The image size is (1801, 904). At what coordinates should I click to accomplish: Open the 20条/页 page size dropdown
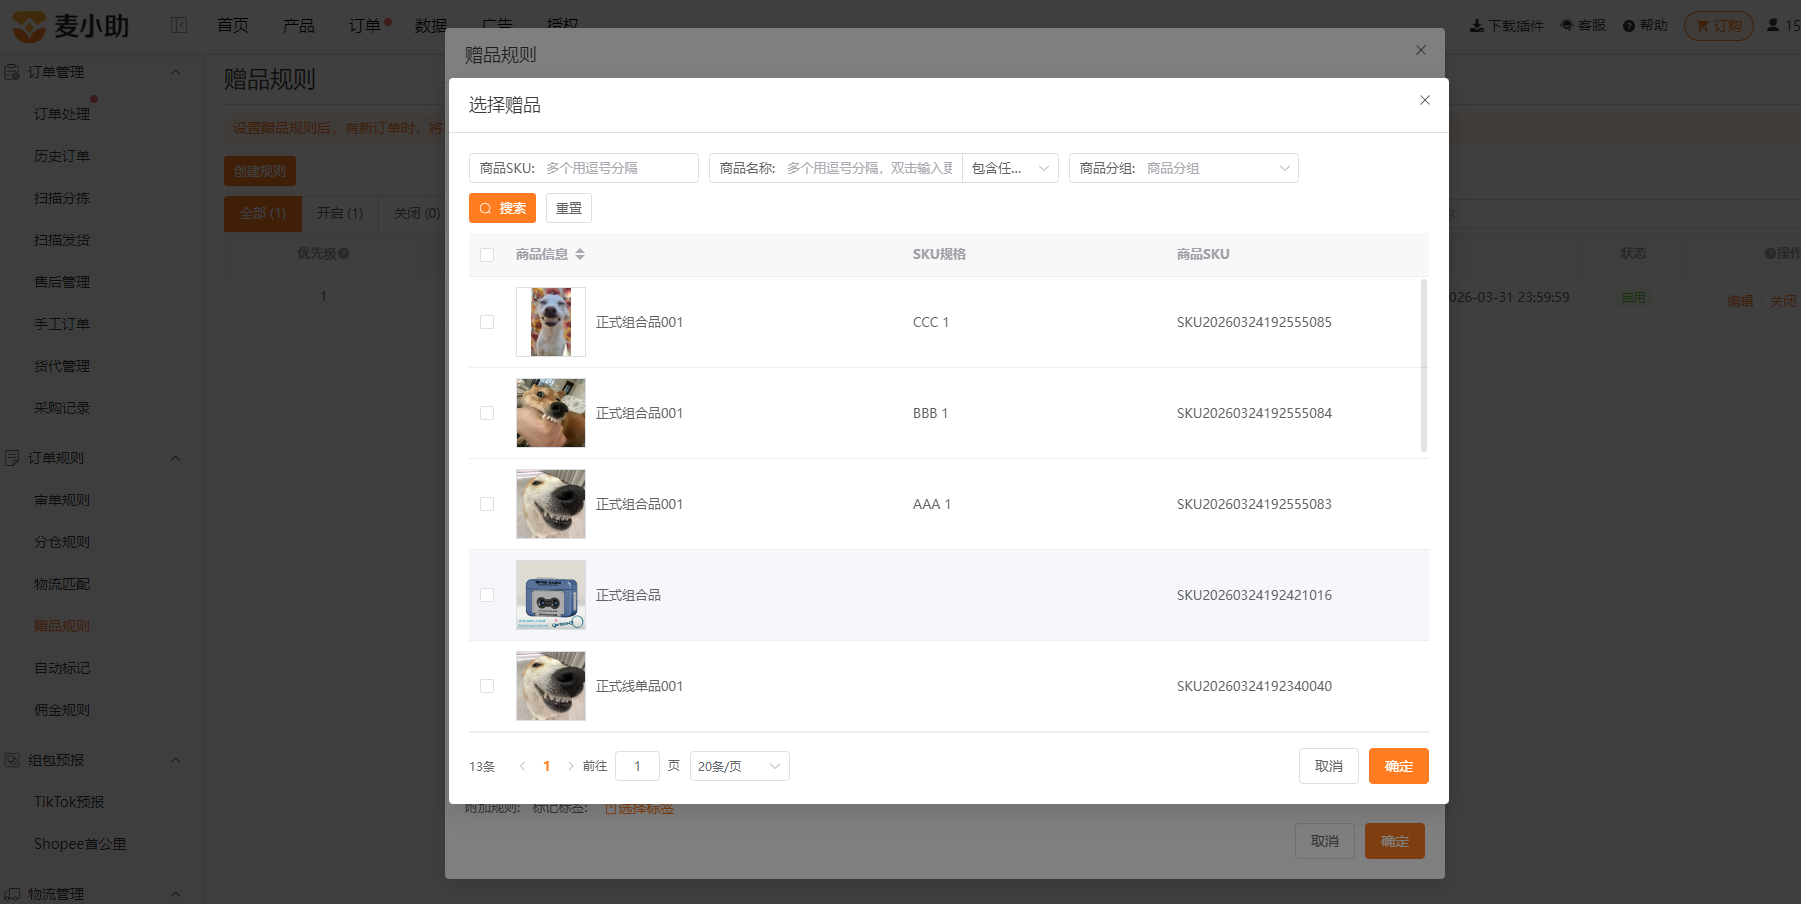click(x=740, y=766)
